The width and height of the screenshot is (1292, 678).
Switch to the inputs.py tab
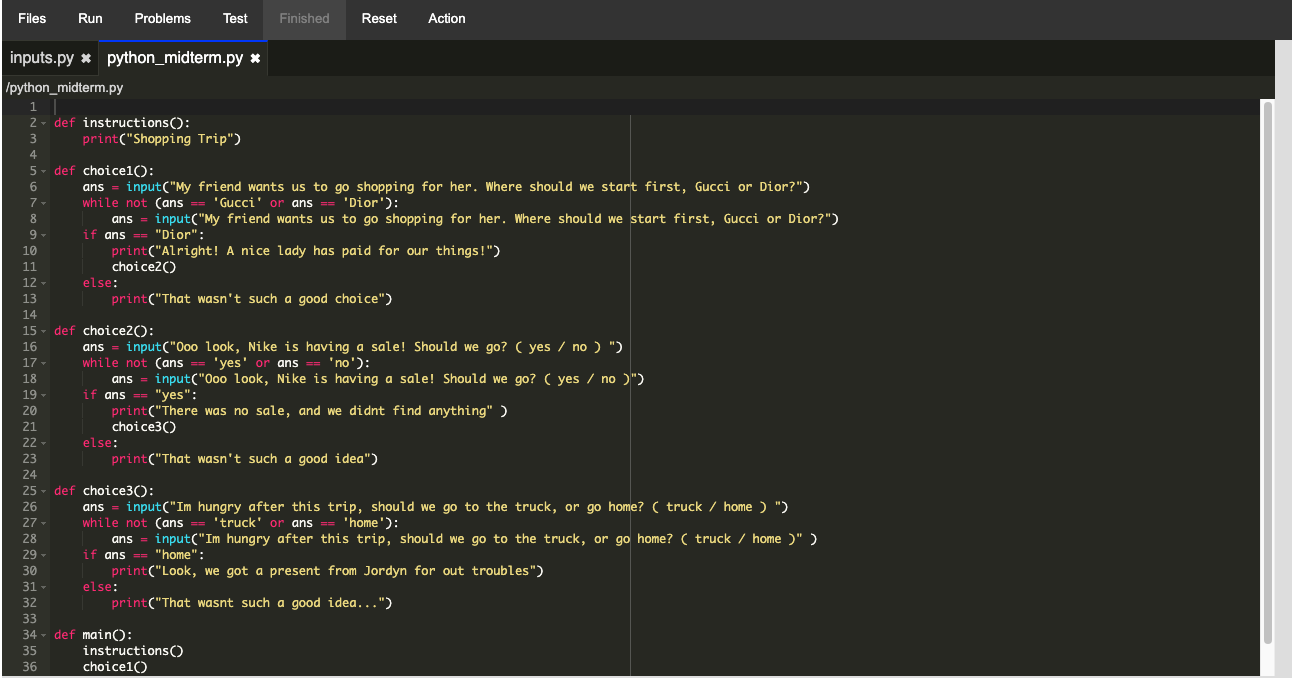click(42, 58)
